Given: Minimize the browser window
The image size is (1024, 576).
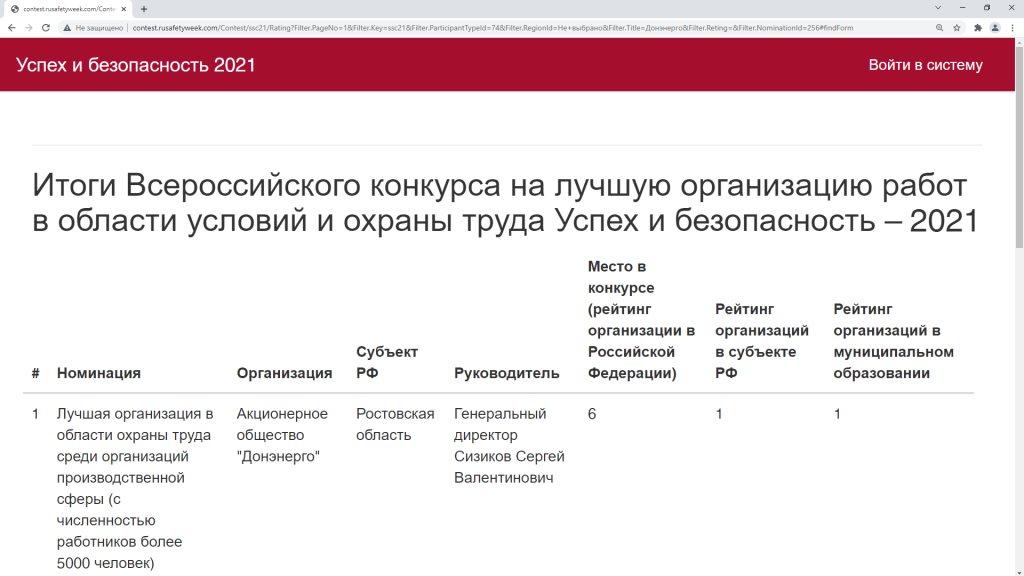Looking at the screenshot, I should pyautogui.click(x=962, y=8).
